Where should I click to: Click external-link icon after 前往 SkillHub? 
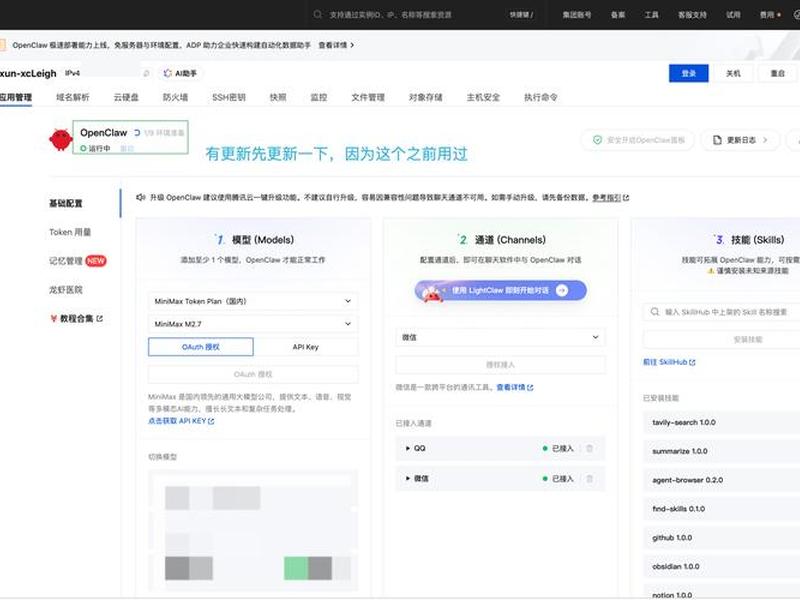coord(692,362)
